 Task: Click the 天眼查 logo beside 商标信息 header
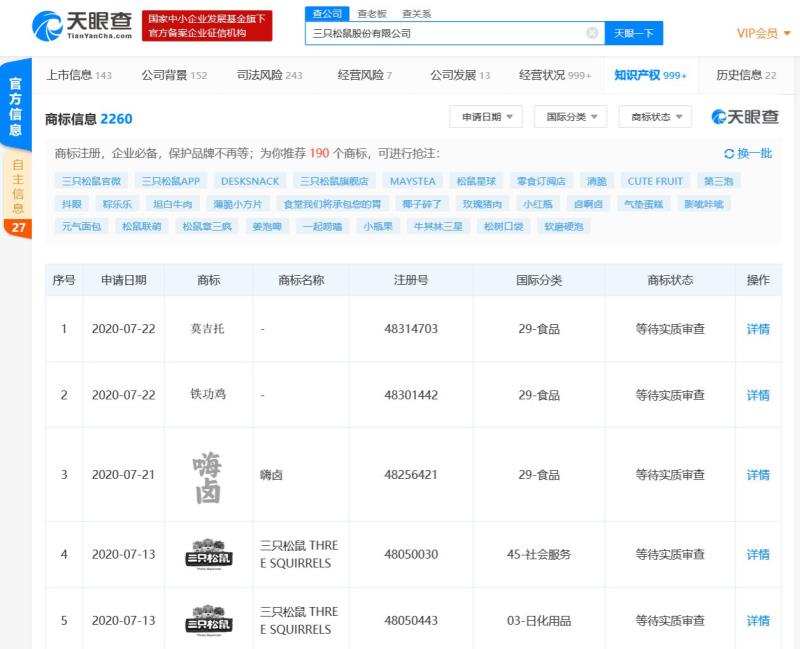[x=745, y=115]
